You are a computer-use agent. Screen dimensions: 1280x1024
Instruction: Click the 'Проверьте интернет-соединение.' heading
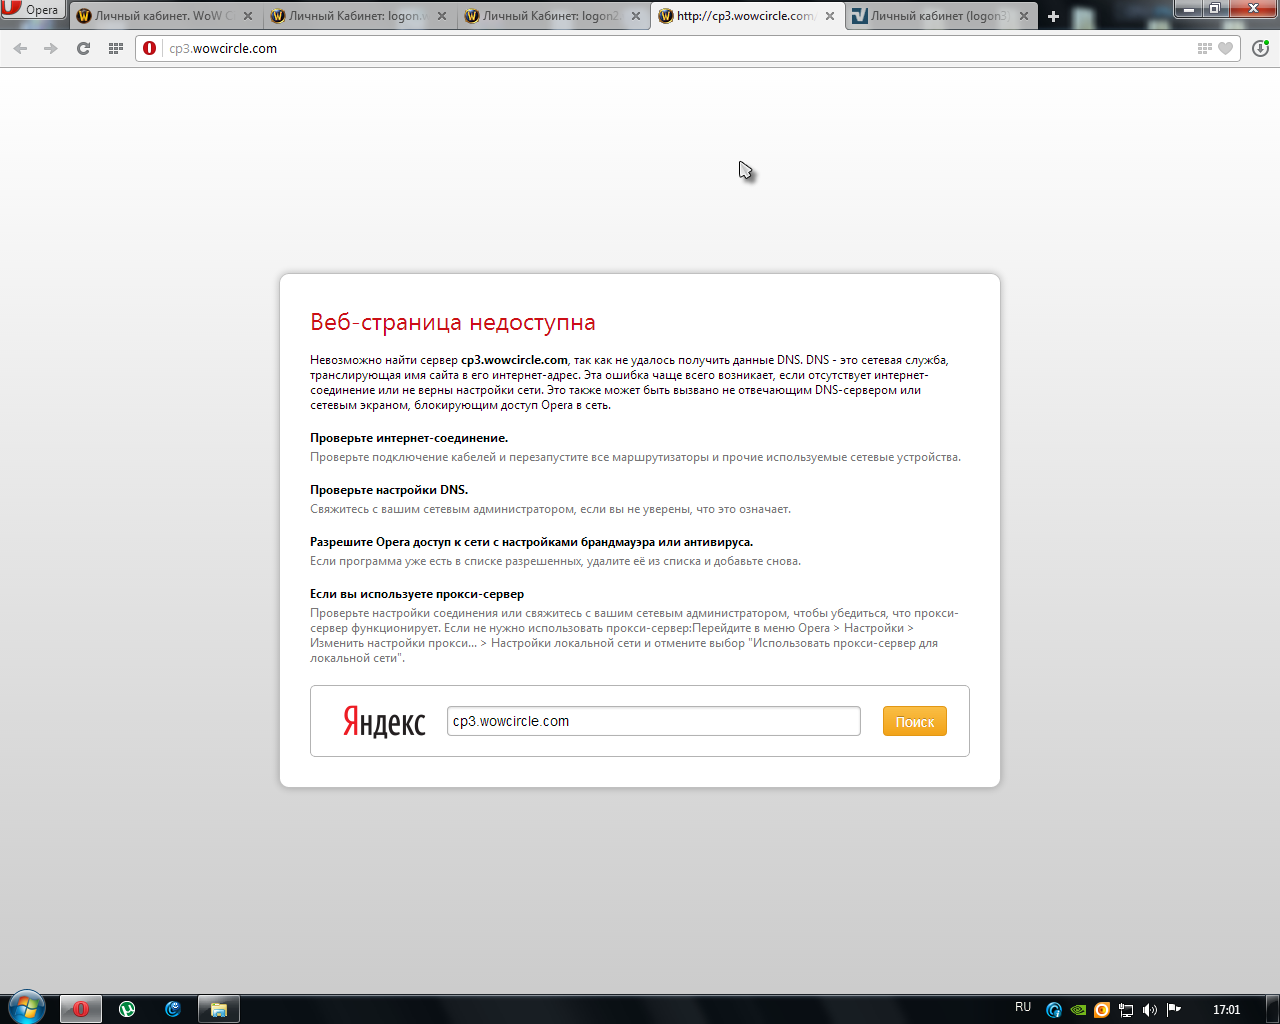(x=409, y=438)
